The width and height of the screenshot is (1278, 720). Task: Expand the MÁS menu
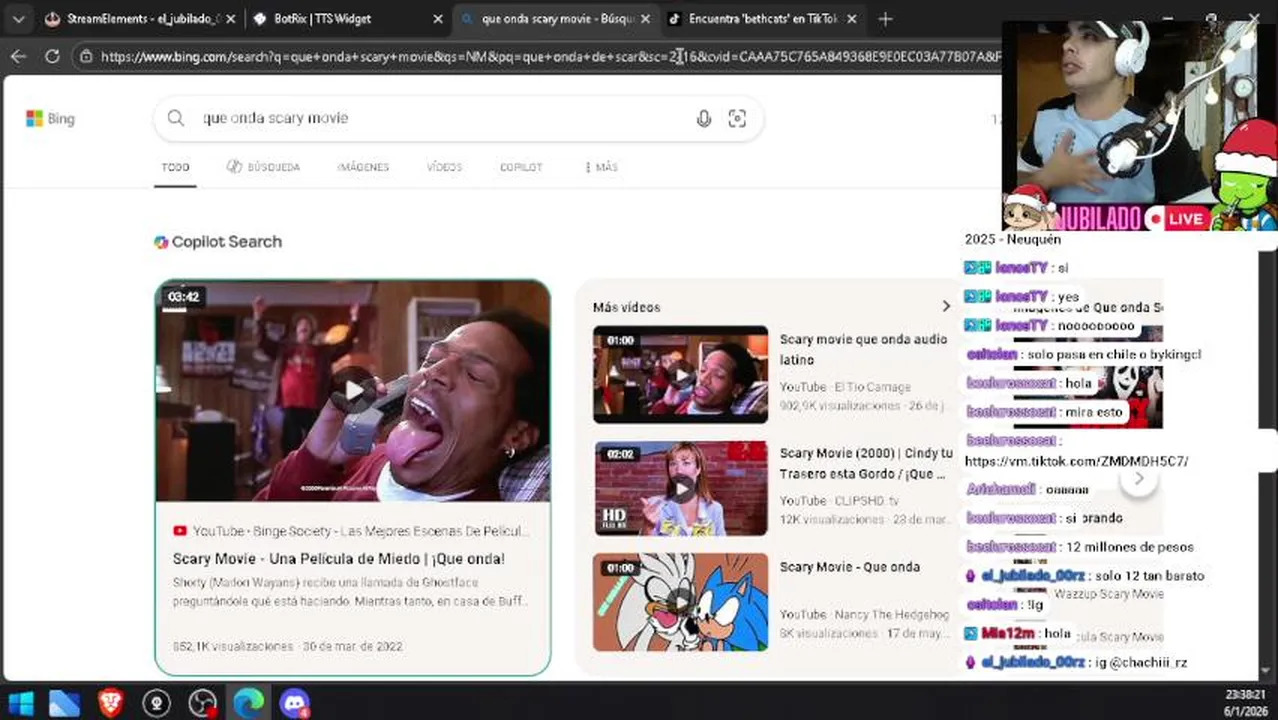[601, 167]
